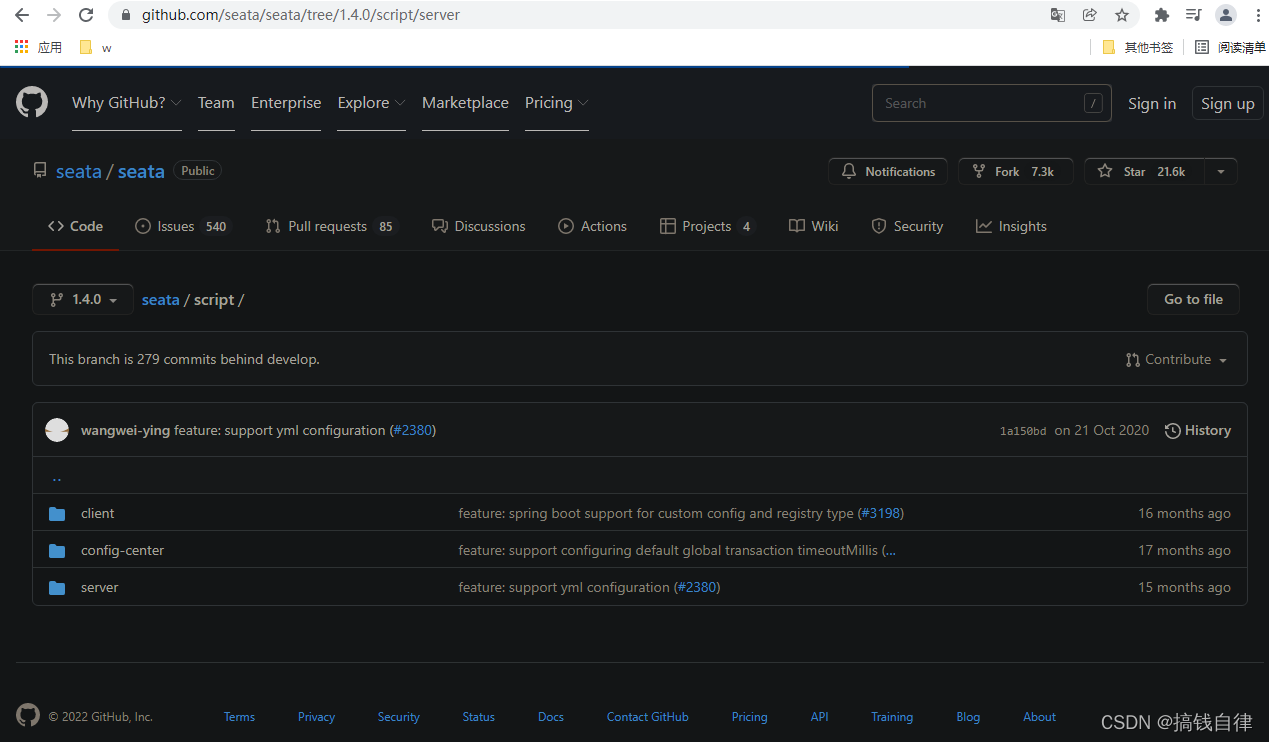Click the Notifications button

tap(888, 172)
